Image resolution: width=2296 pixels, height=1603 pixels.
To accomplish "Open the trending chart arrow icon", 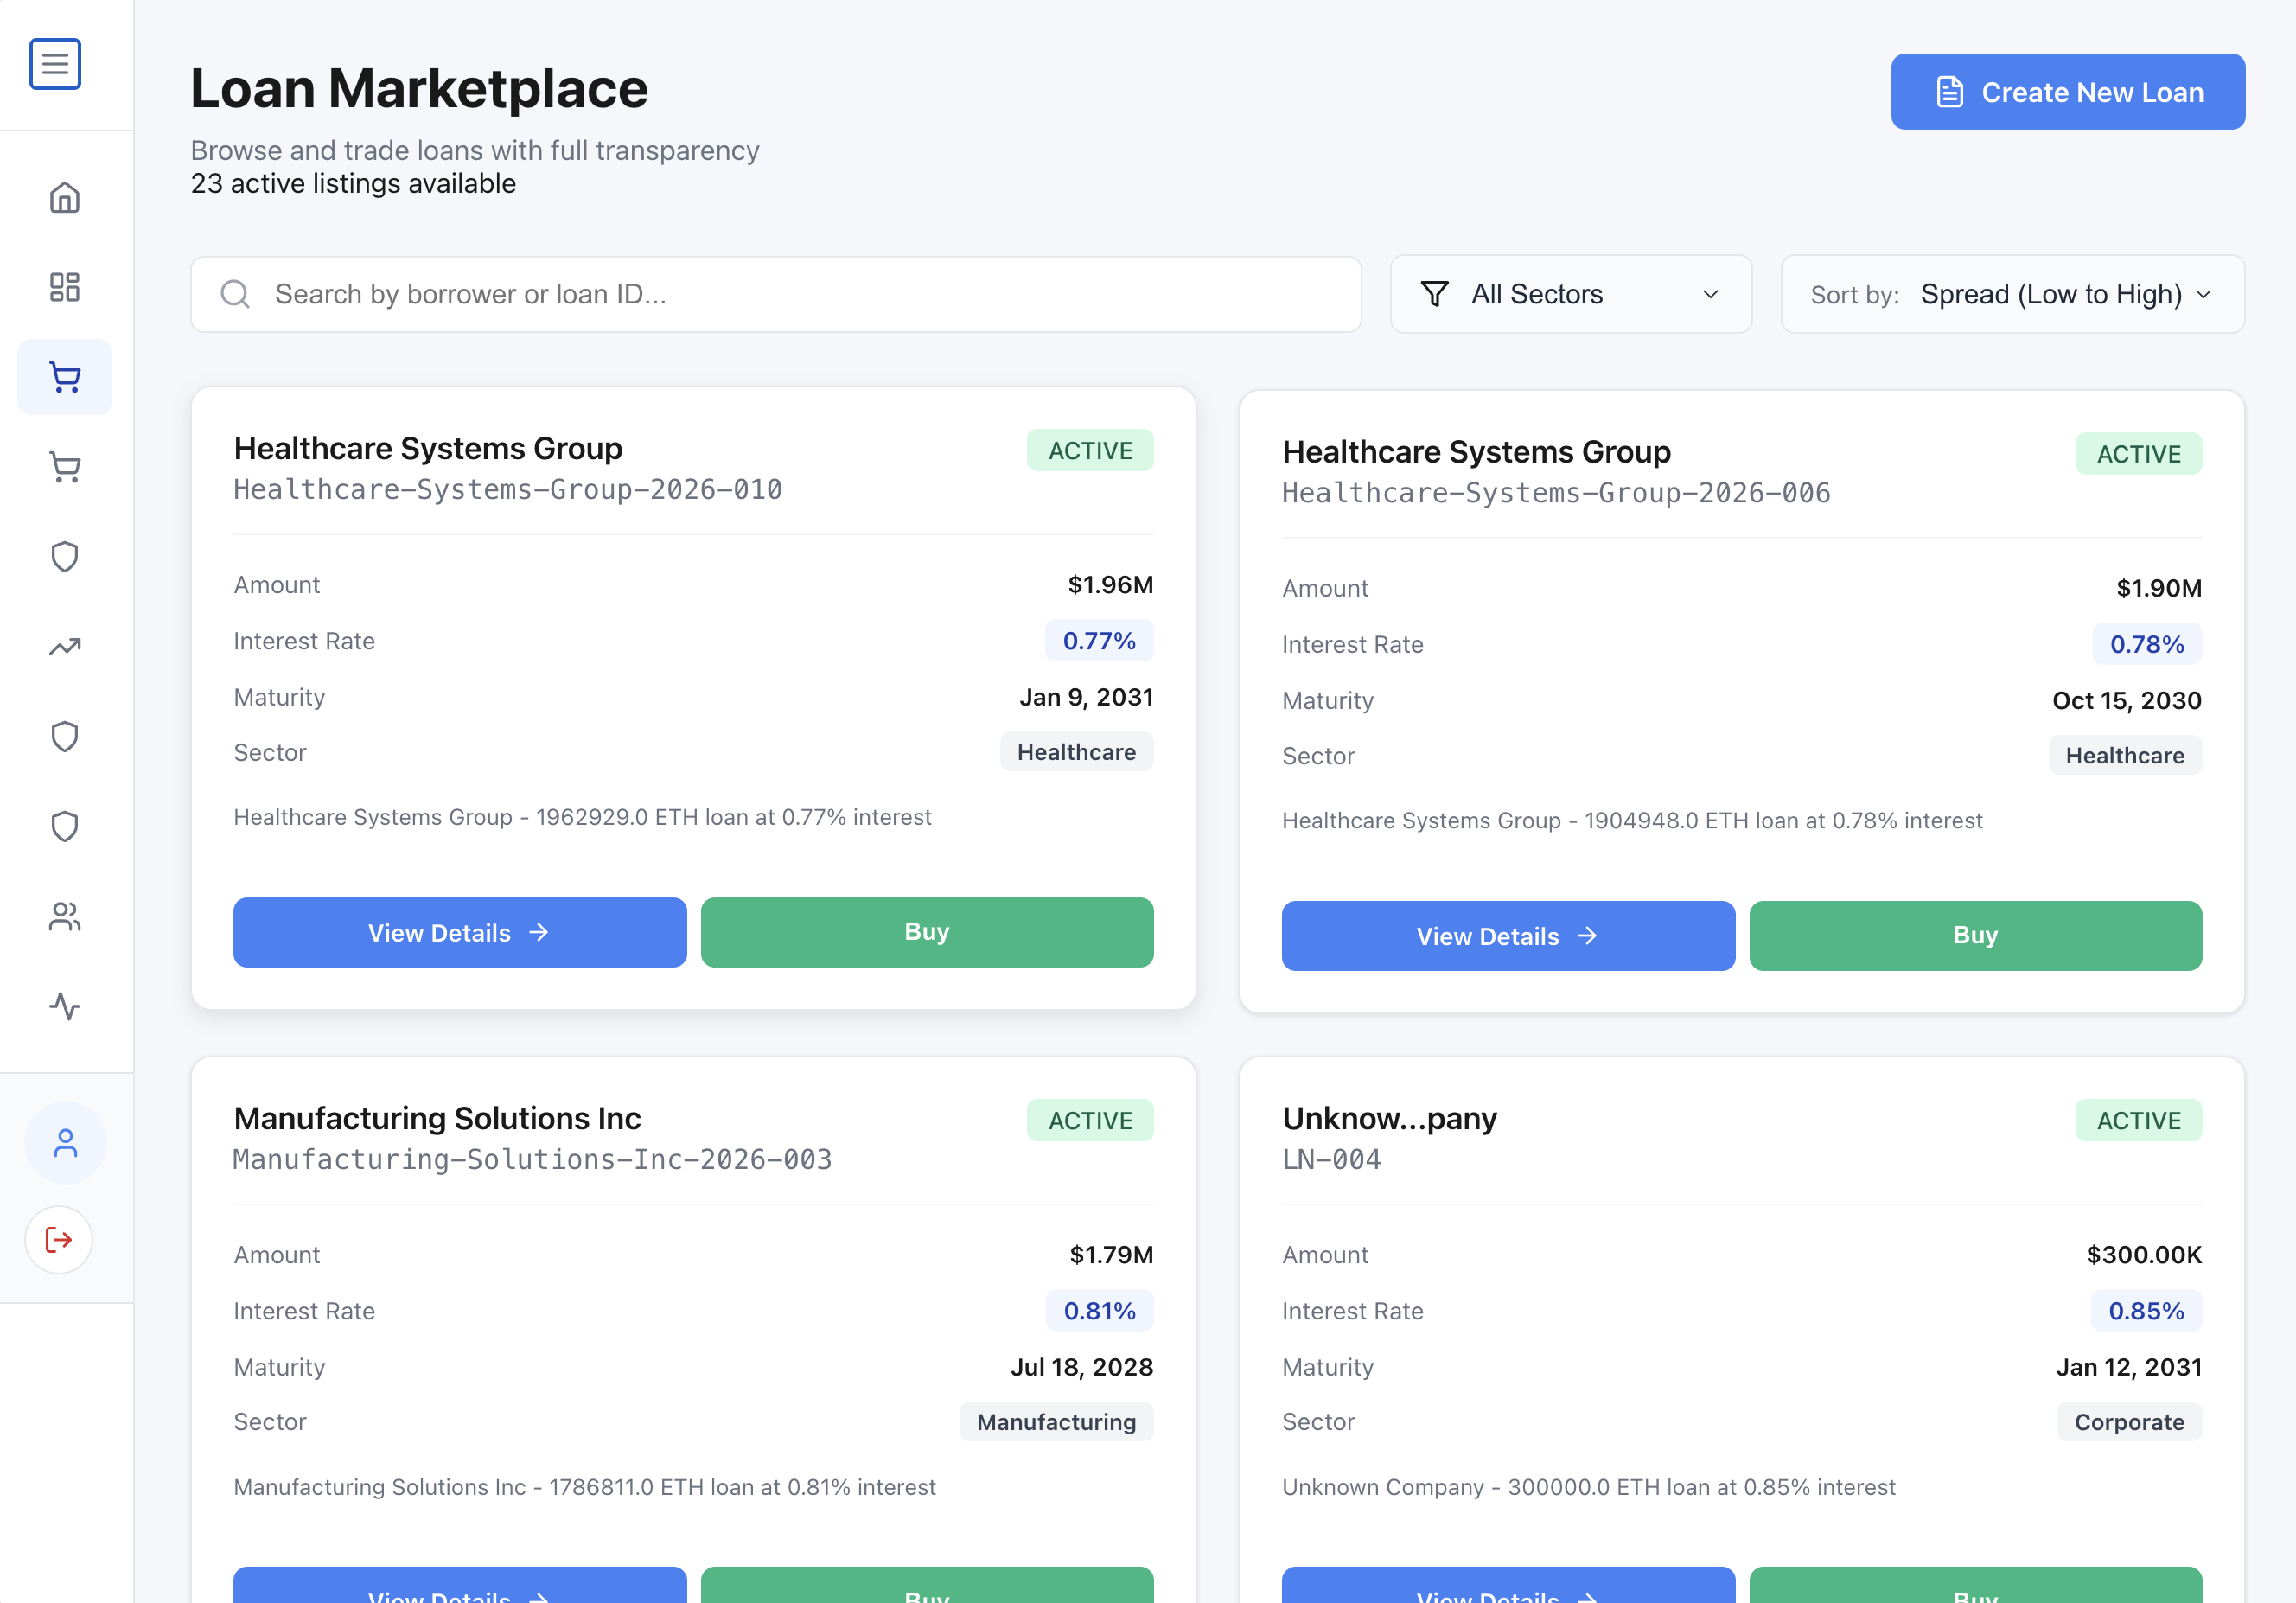I will 65,647.
